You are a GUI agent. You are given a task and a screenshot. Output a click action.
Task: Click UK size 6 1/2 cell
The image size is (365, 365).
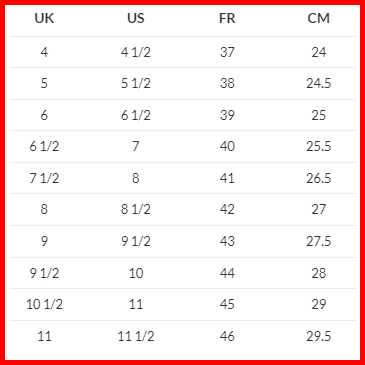(x=44, y=146)
